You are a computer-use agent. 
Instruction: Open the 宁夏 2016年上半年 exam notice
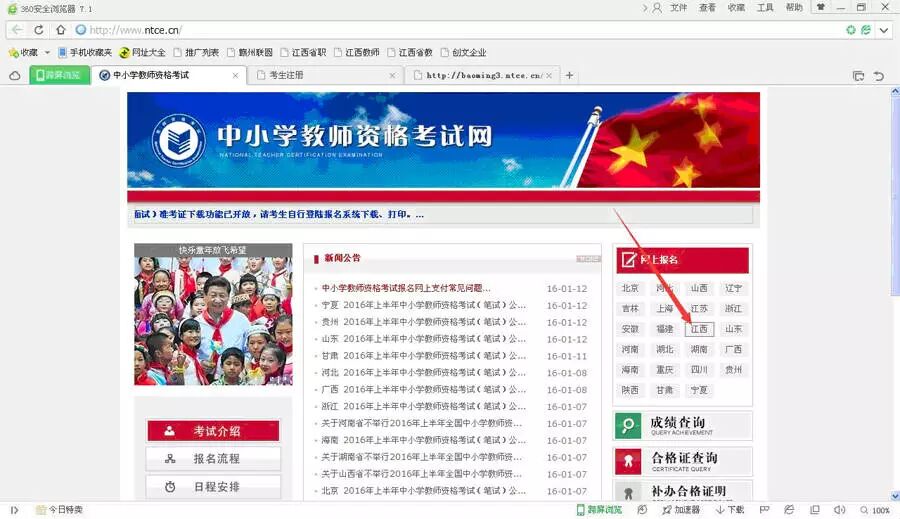tap(424, 305)
